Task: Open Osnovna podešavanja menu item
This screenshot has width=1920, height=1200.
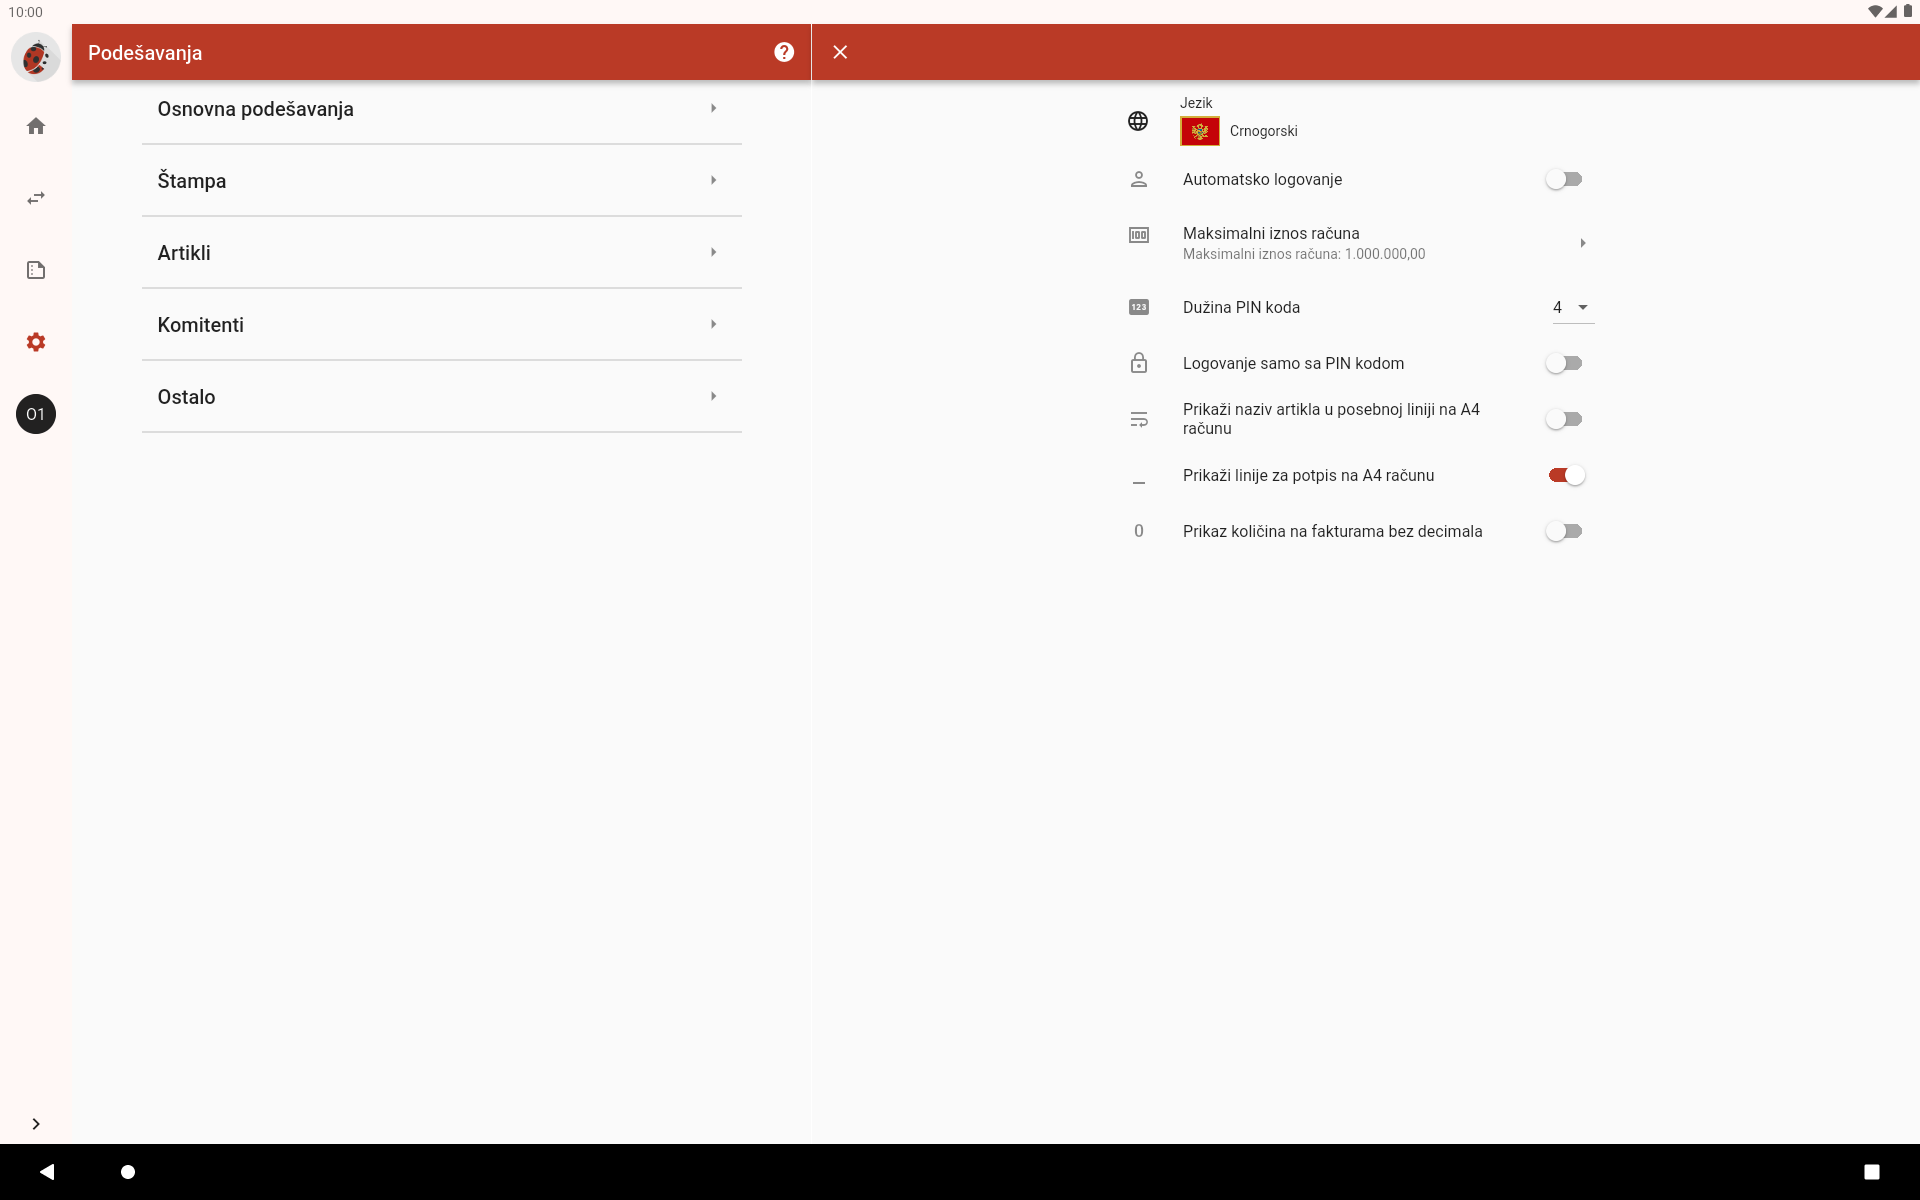Action: coord(441,109)
